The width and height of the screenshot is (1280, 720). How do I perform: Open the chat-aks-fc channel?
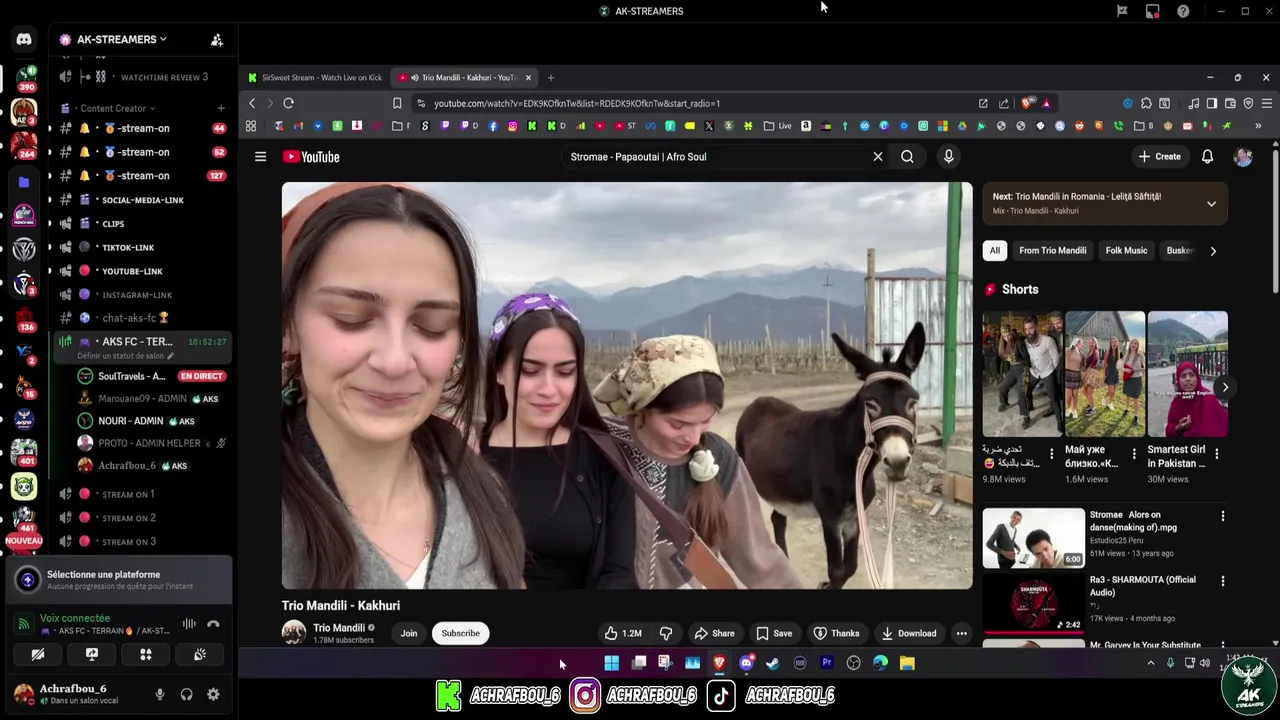tap(143, 318)
